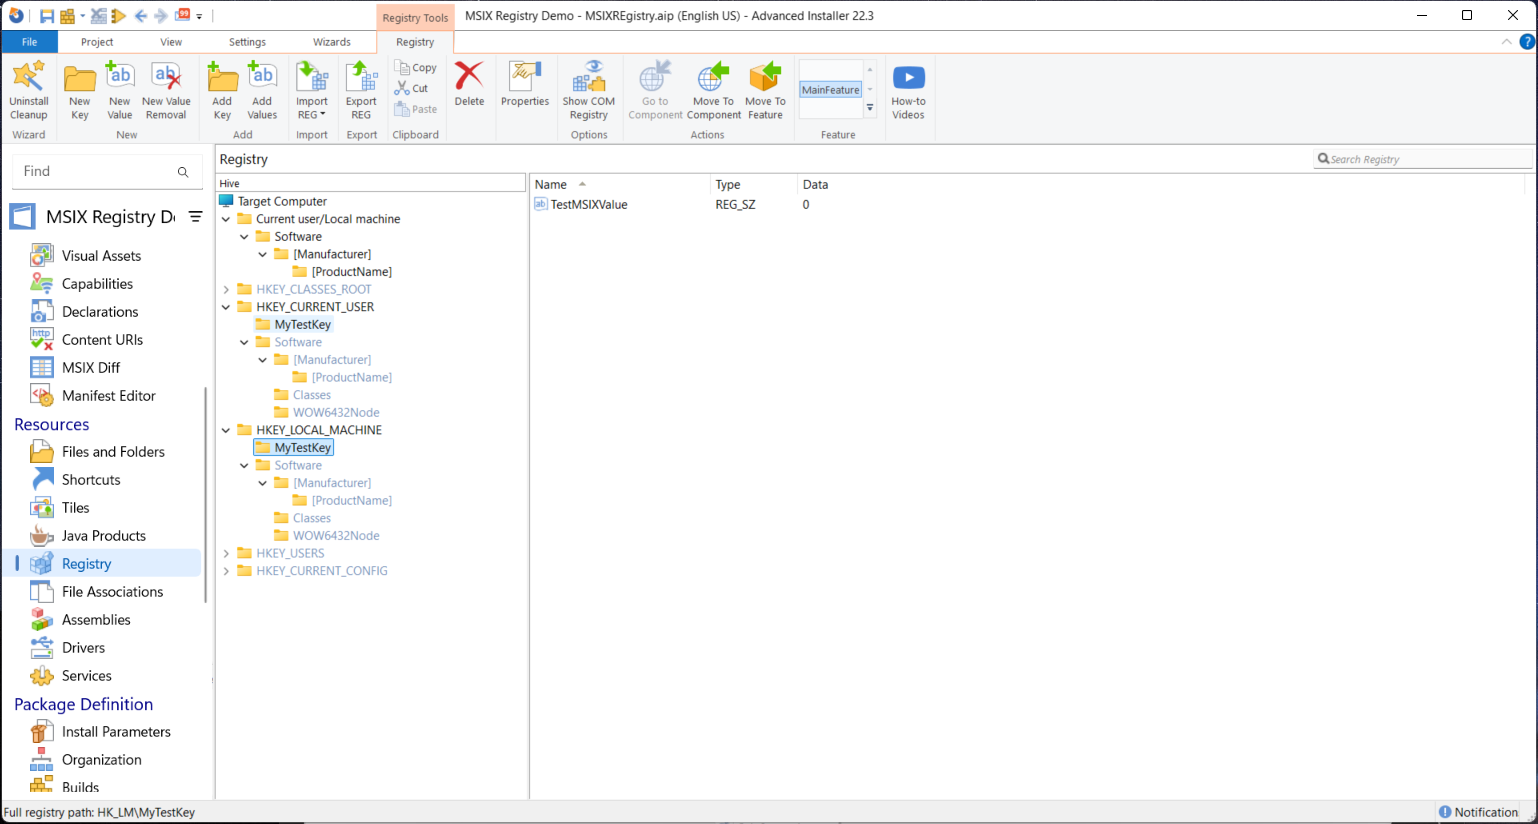Click the Search Registry field
Screen dimensions: 1538x824
point(1422,159)
